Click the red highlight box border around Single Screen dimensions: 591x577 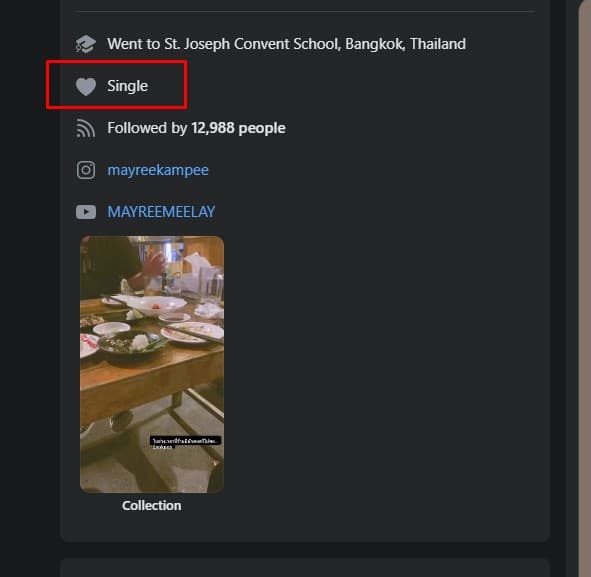pyautogui.click(x=116, y=62)
